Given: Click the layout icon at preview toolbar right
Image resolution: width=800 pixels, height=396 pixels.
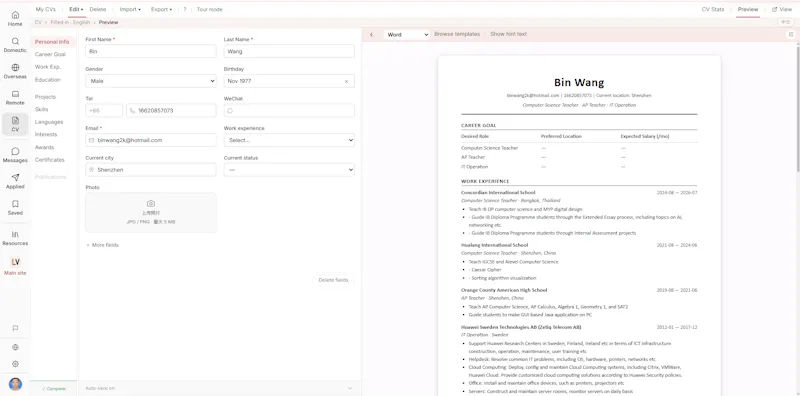Looking at the screenshot, I should pyautogui.click(x=791, y=34).
